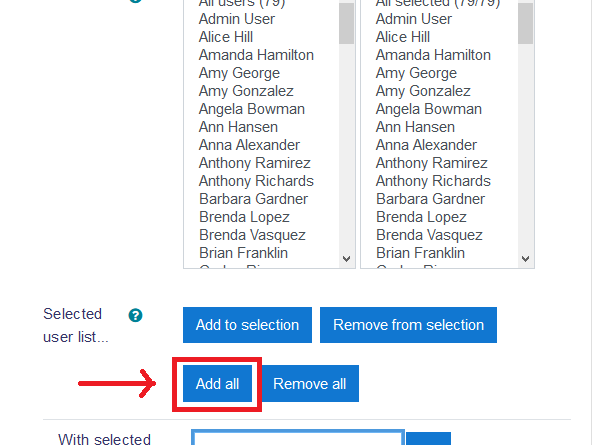
Task: Select Brian Franklin in the All selected list
Action: 420,253
